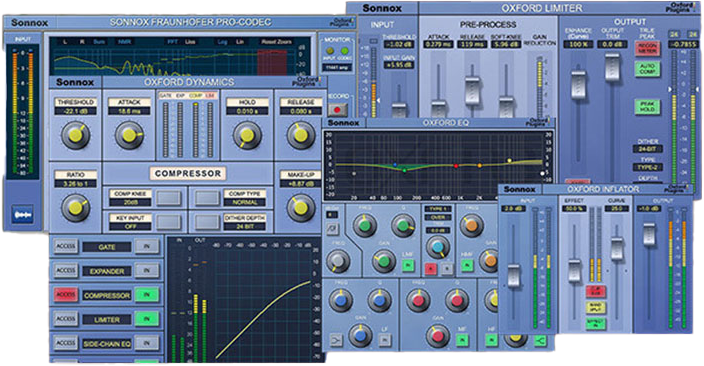Toggle the LMF IN button in Oxford EQ
The image size is (704, 366).
click(408, 265)
